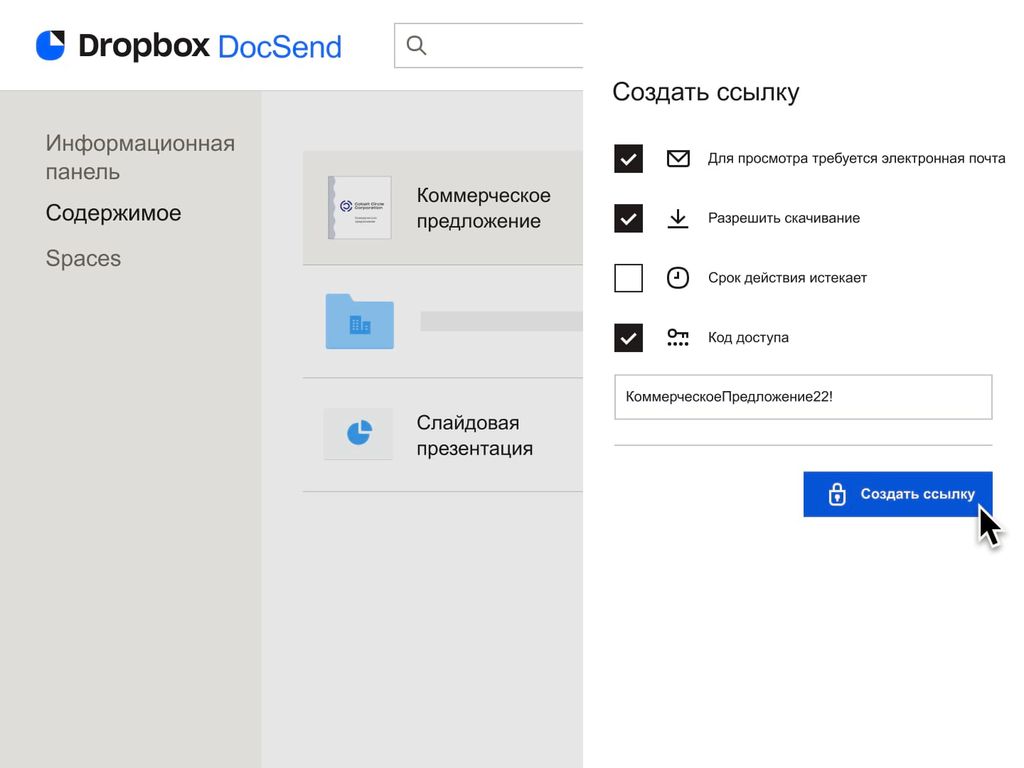
Task: Uncheck the allow downloading option
Action: 628,218
